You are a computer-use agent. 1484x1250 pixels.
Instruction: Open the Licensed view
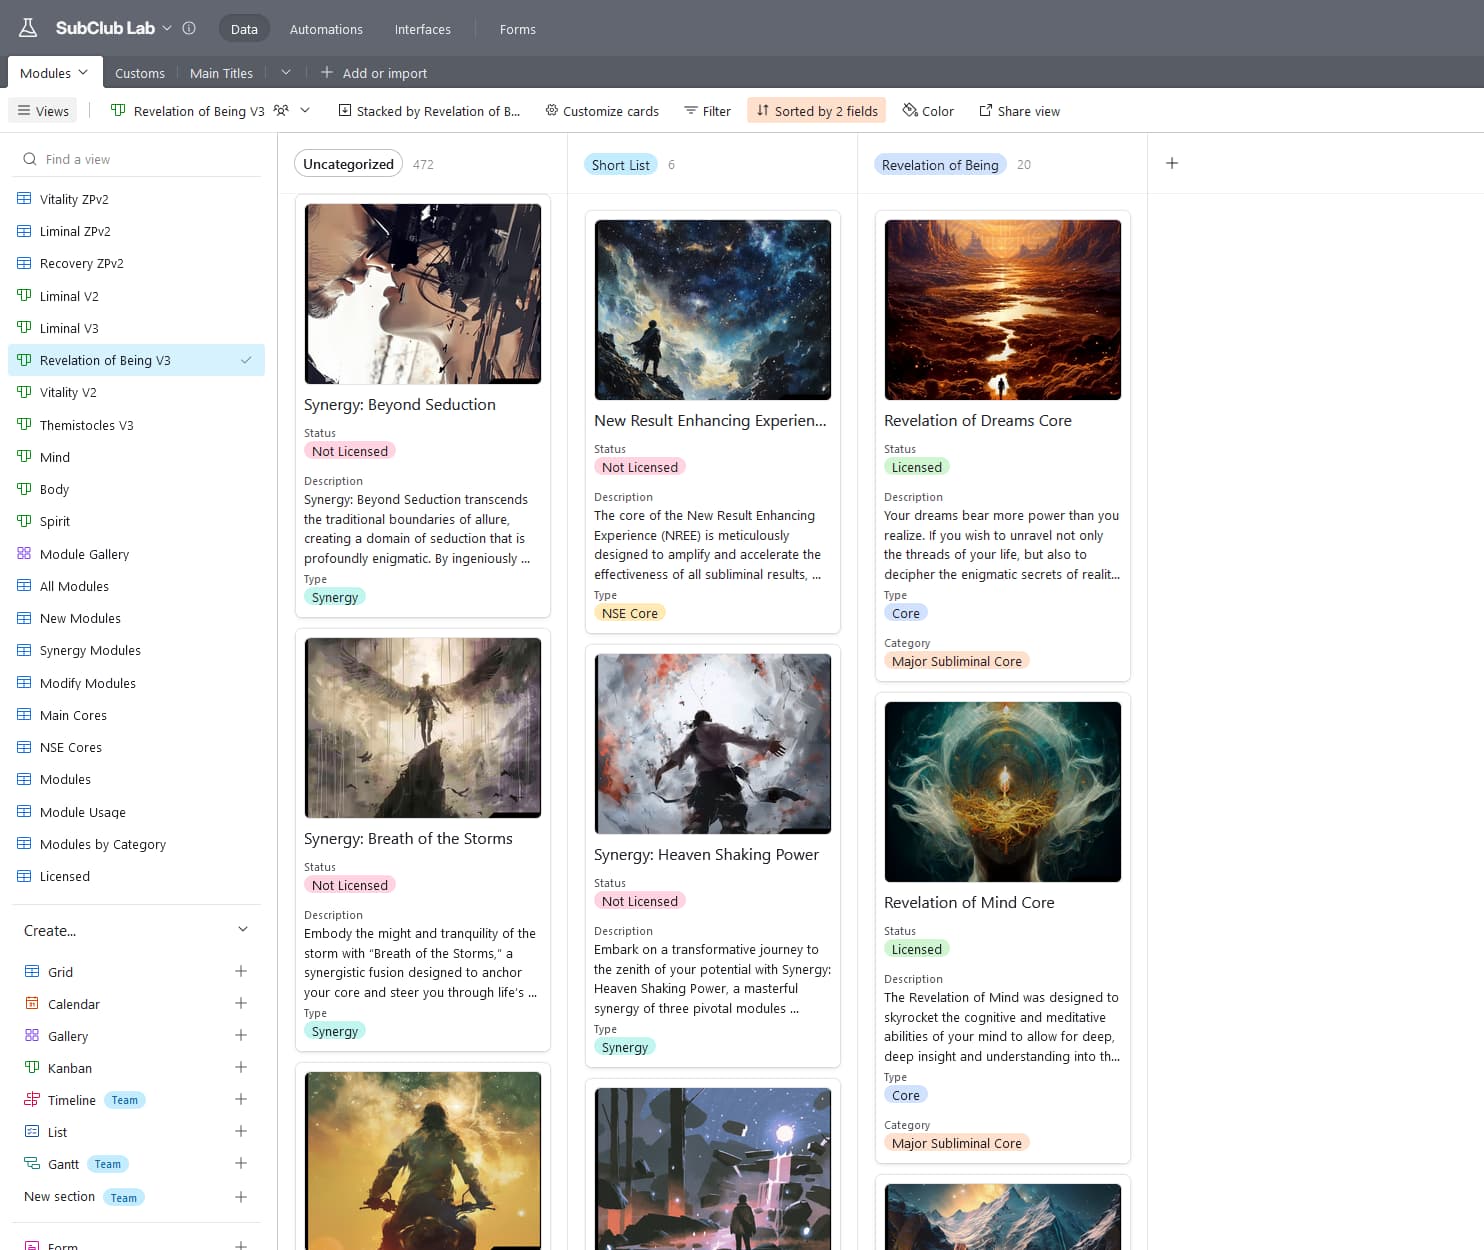pos(136,876)
